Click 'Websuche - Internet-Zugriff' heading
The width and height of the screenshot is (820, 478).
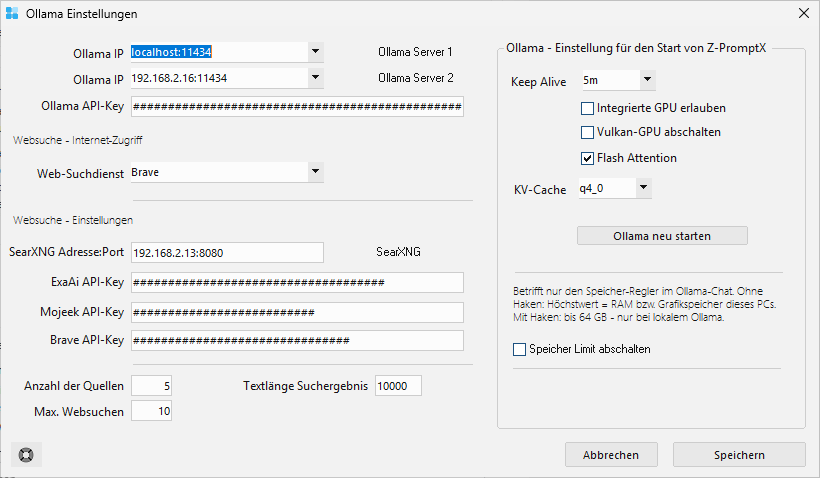(x=77, y=140)
